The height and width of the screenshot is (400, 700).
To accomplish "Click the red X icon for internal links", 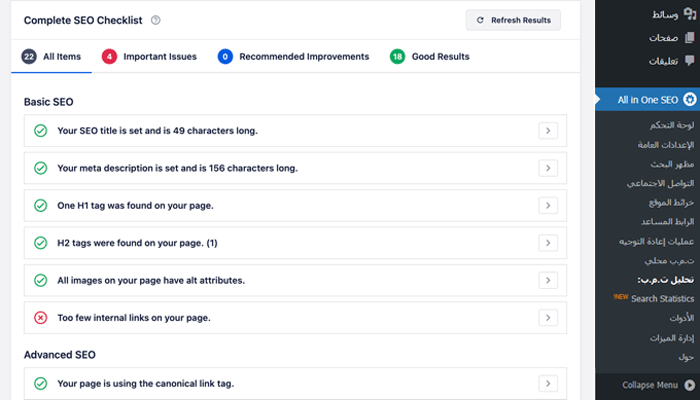I will pyautogui.click(x=41, y=290).
